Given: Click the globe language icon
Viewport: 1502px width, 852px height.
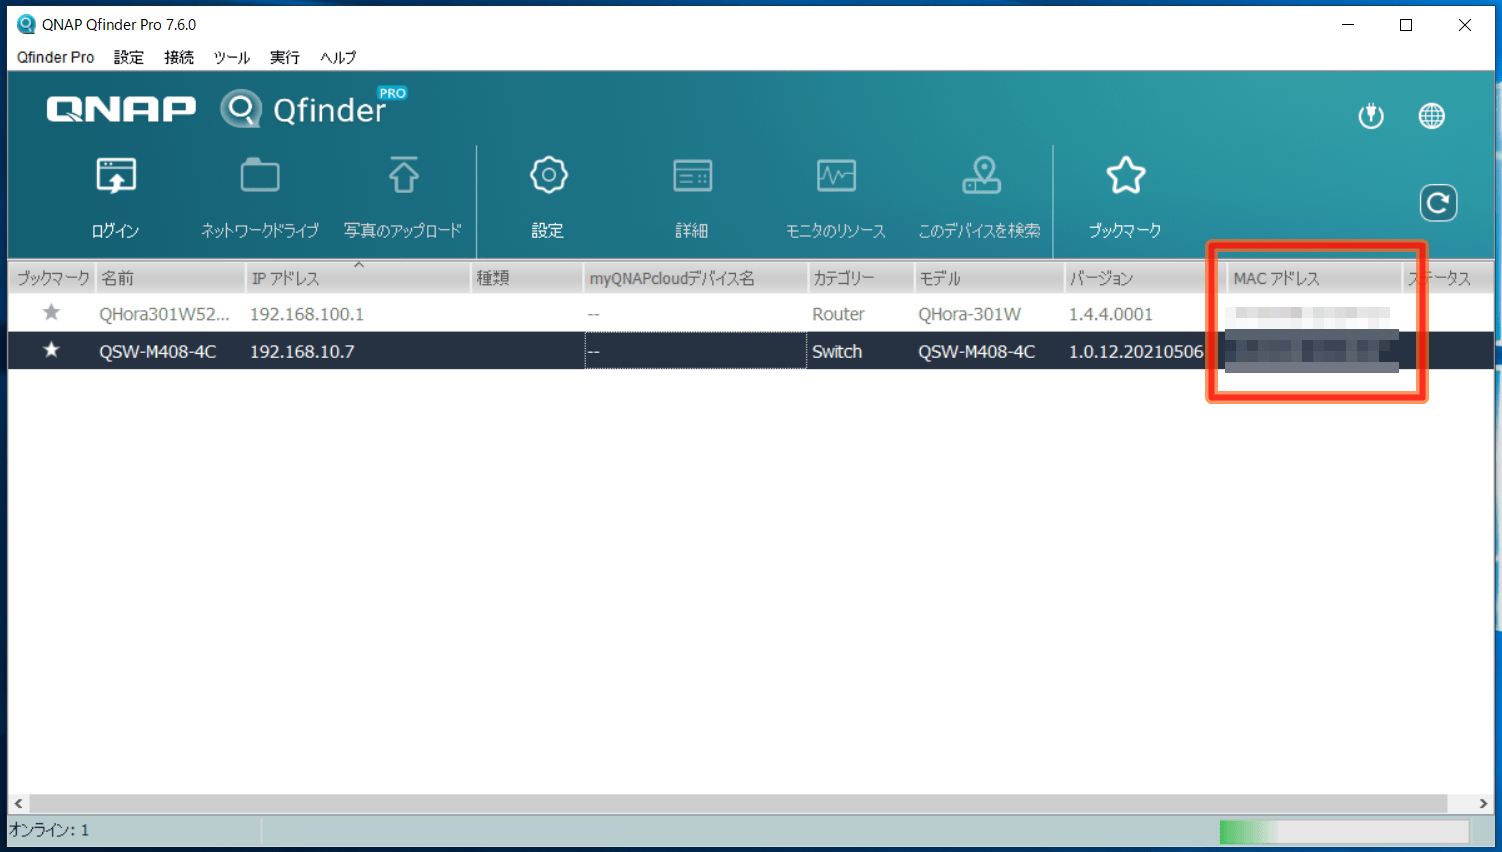Looking at the screenshot, I should tap(1432, 116).
